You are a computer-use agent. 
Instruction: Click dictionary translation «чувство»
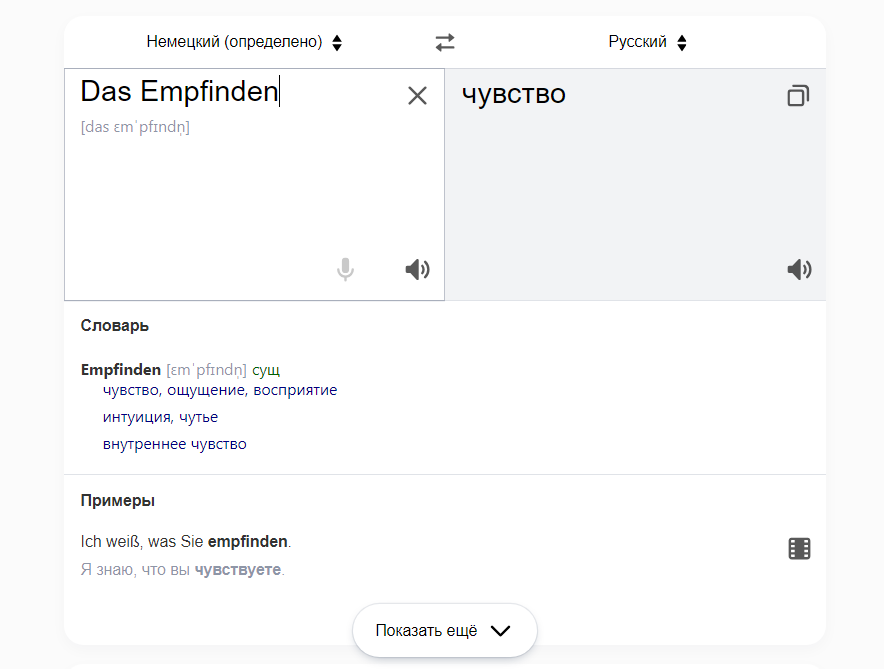point(130,390)
